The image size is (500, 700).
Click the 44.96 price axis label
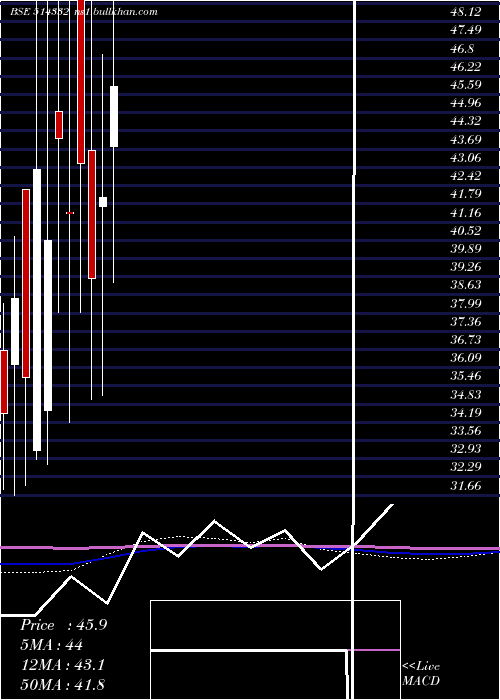point(466,103)
